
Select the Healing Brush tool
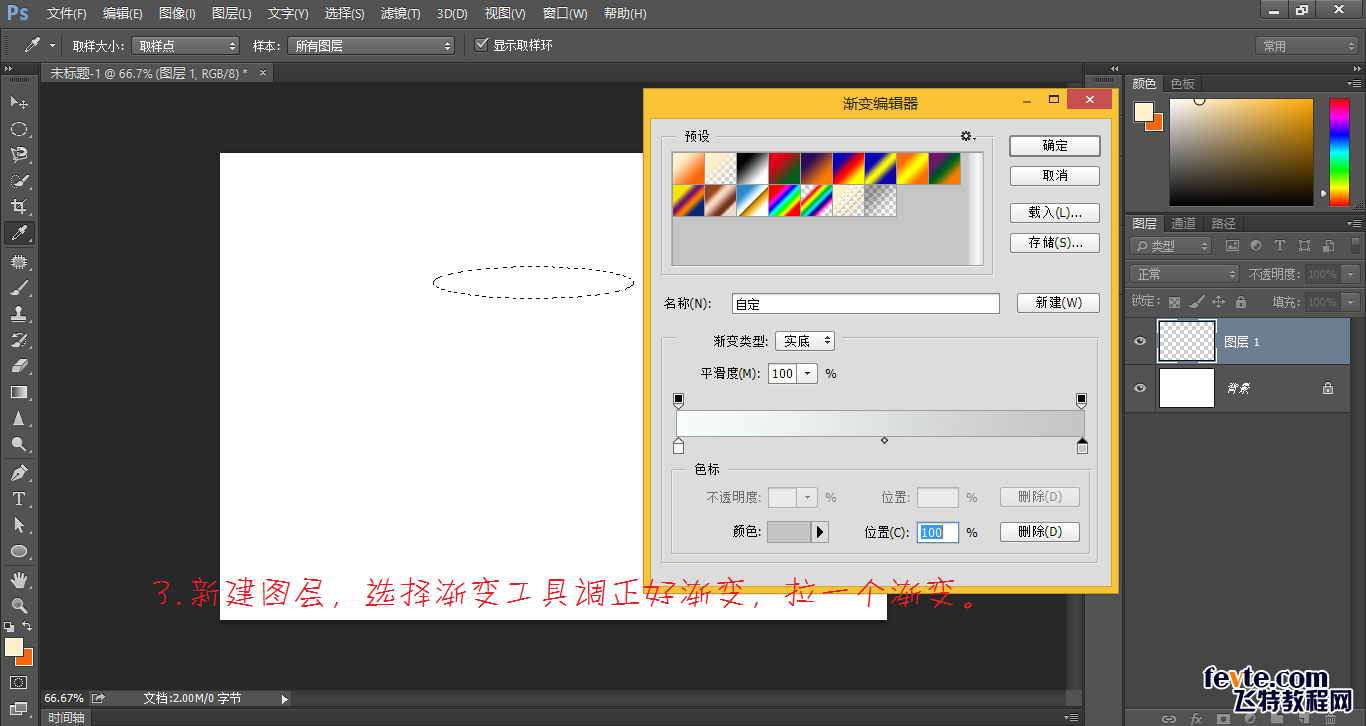(19, 262)
